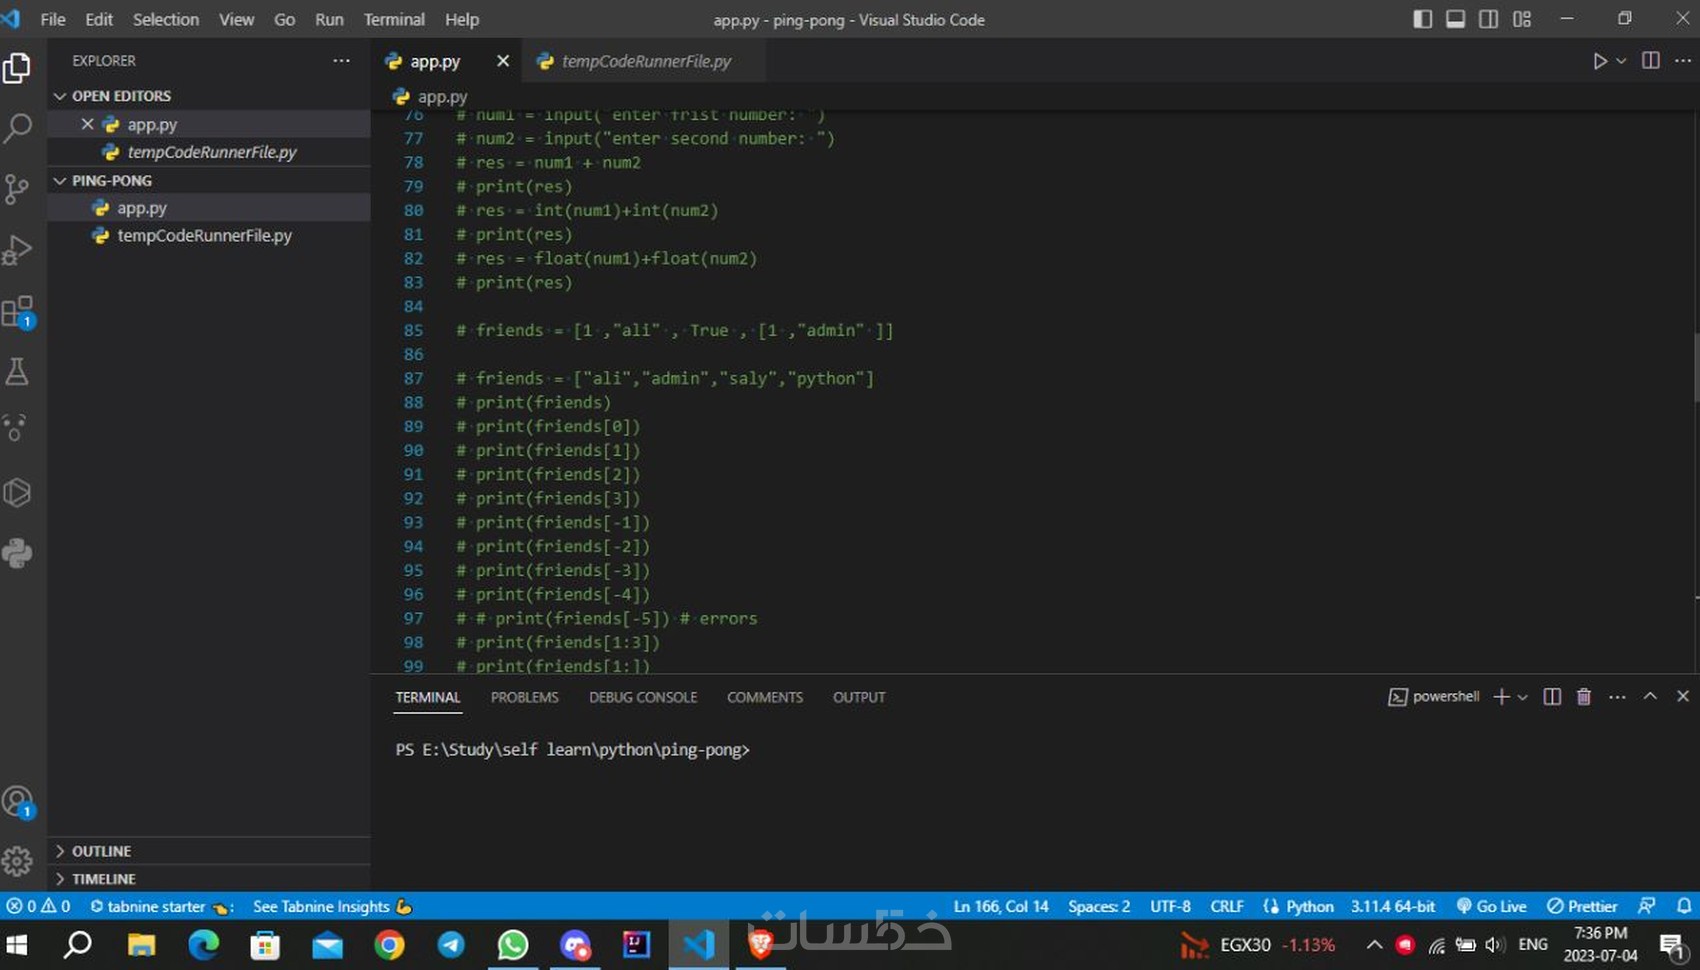This screenshot has width=1700, height=970.
Task: Click the powershell terminal prompt line
Action: click(x=572, y=750)
